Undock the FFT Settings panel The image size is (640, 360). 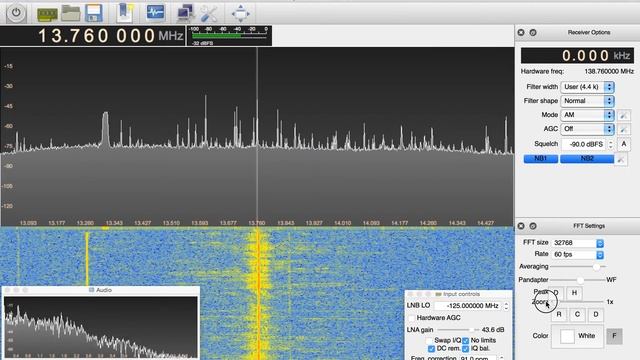[x=533, y=226]
